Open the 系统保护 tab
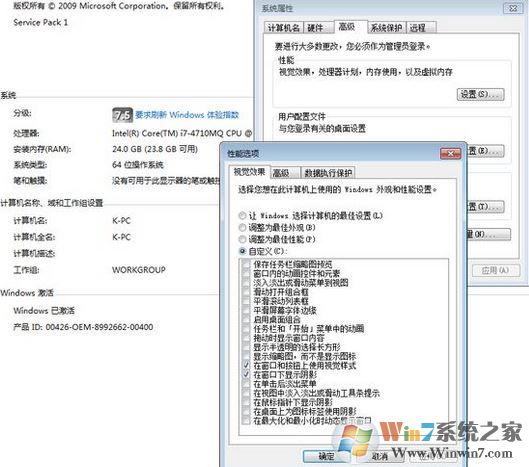 click(x=386, y=28)
